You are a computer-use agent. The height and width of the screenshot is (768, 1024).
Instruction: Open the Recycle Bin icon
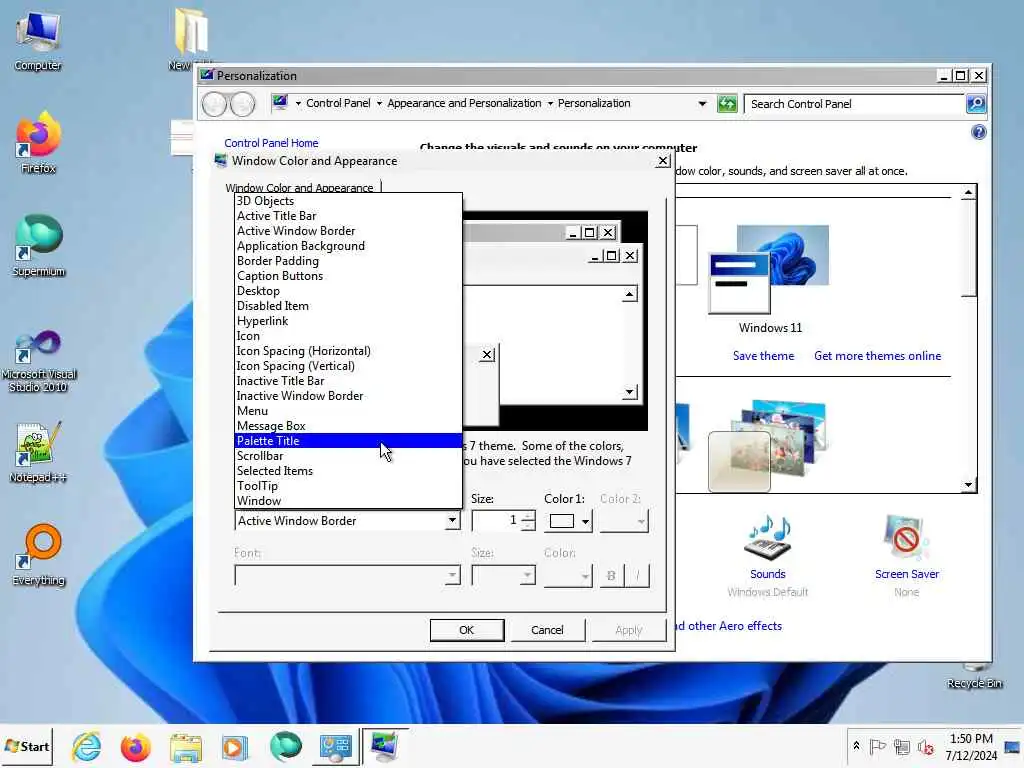coord(974,678)
